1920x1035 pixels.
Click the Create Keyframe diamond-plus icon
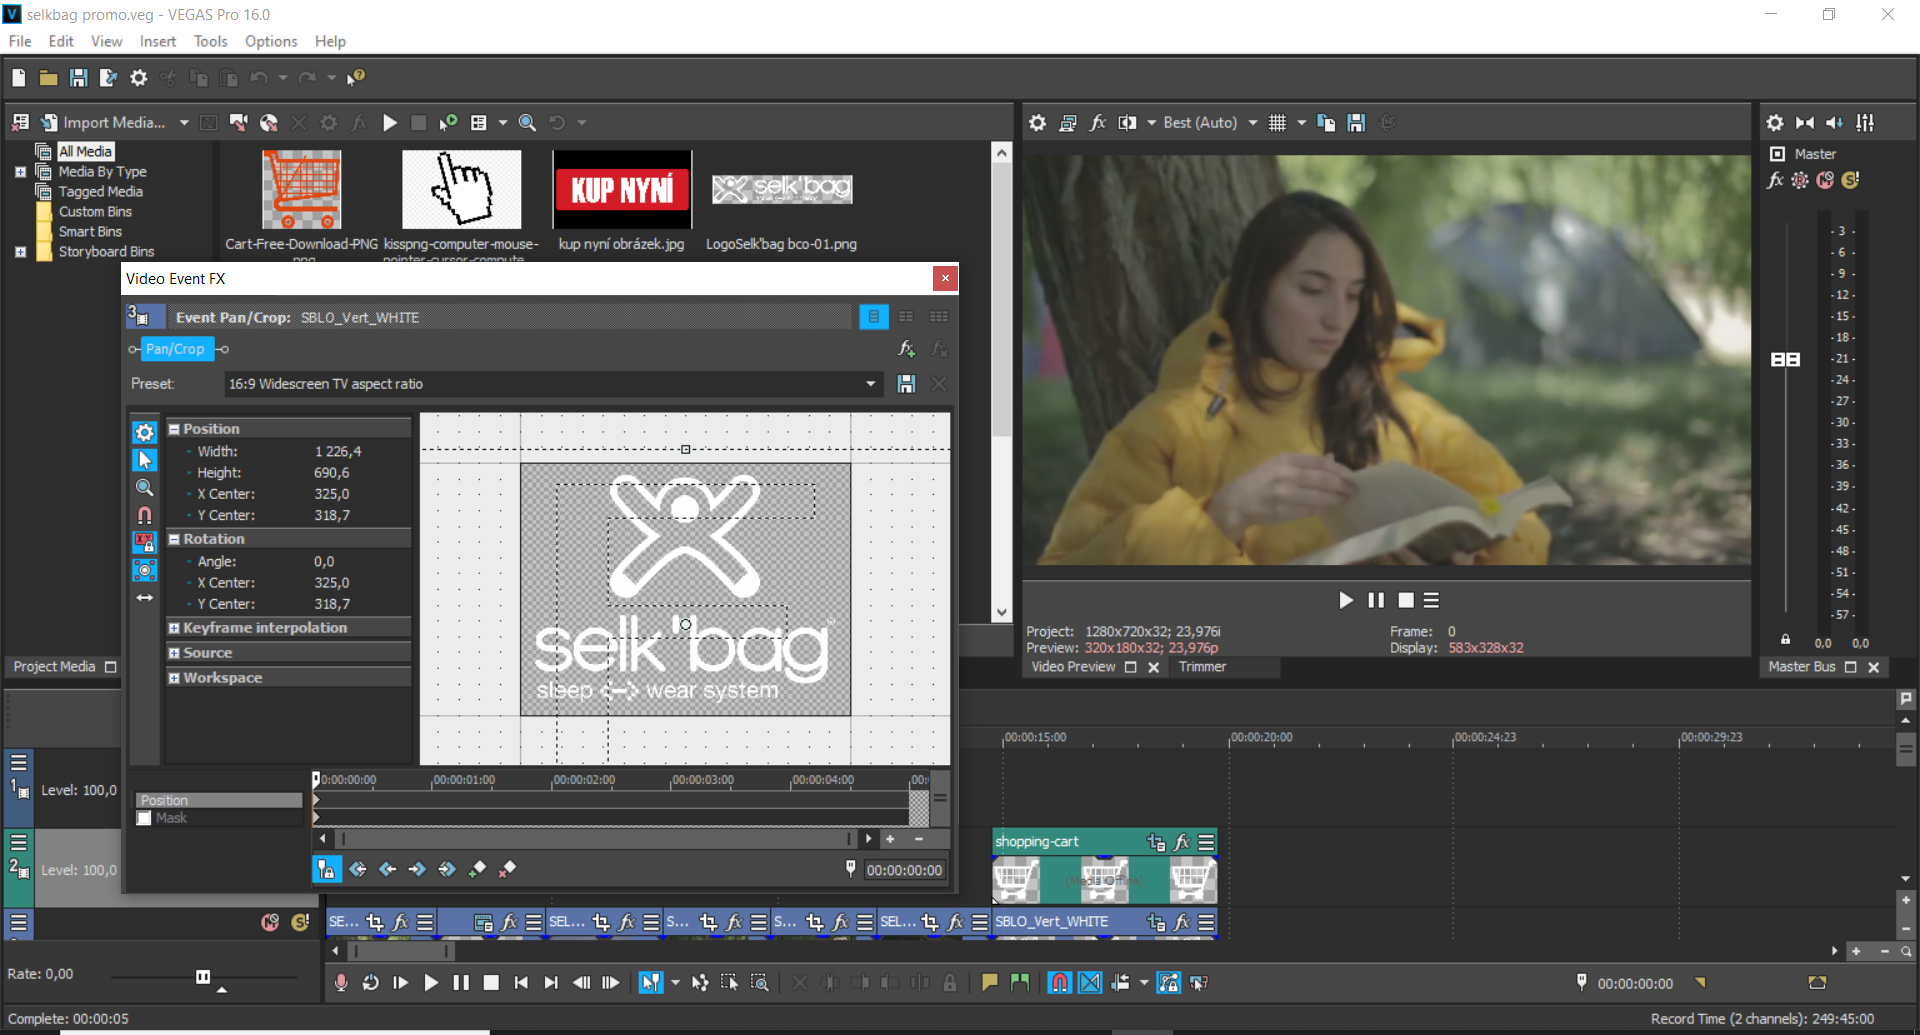point(477,869)
